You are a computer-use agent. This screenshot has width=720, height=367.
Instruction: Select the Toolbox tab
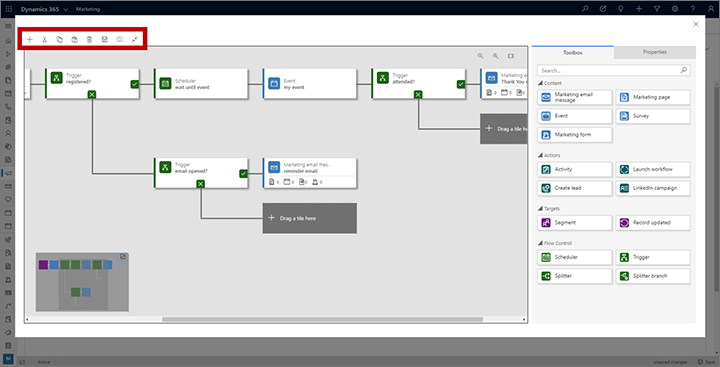click(x=573, y=52)
